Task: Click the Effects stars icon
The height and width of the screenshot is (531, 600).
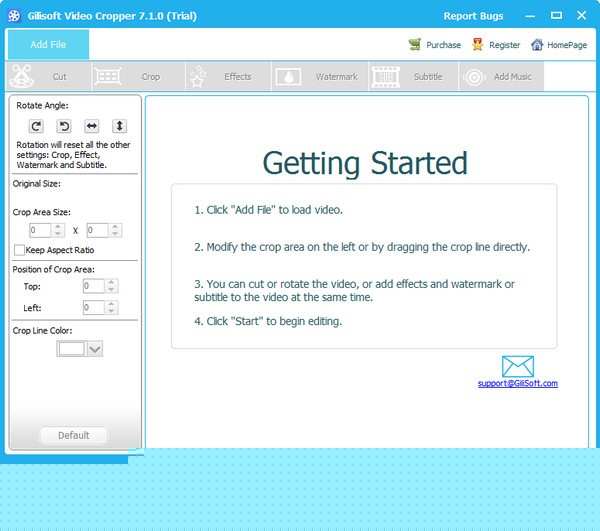Action: (198, 76)
